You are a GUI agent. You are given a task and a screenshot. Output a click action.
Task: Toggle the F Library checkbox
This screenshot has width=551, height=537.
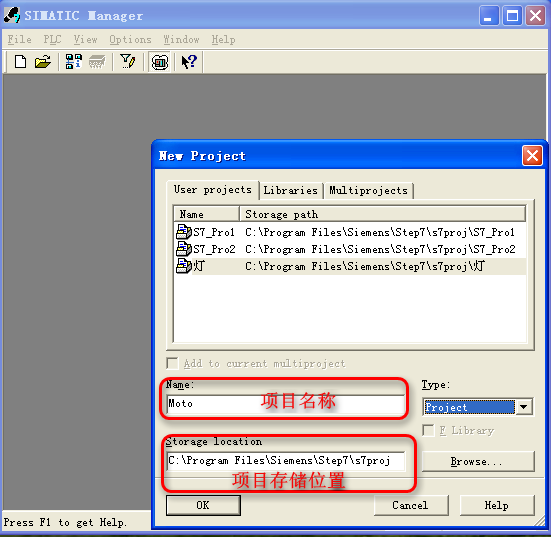[x=428, y=430]
